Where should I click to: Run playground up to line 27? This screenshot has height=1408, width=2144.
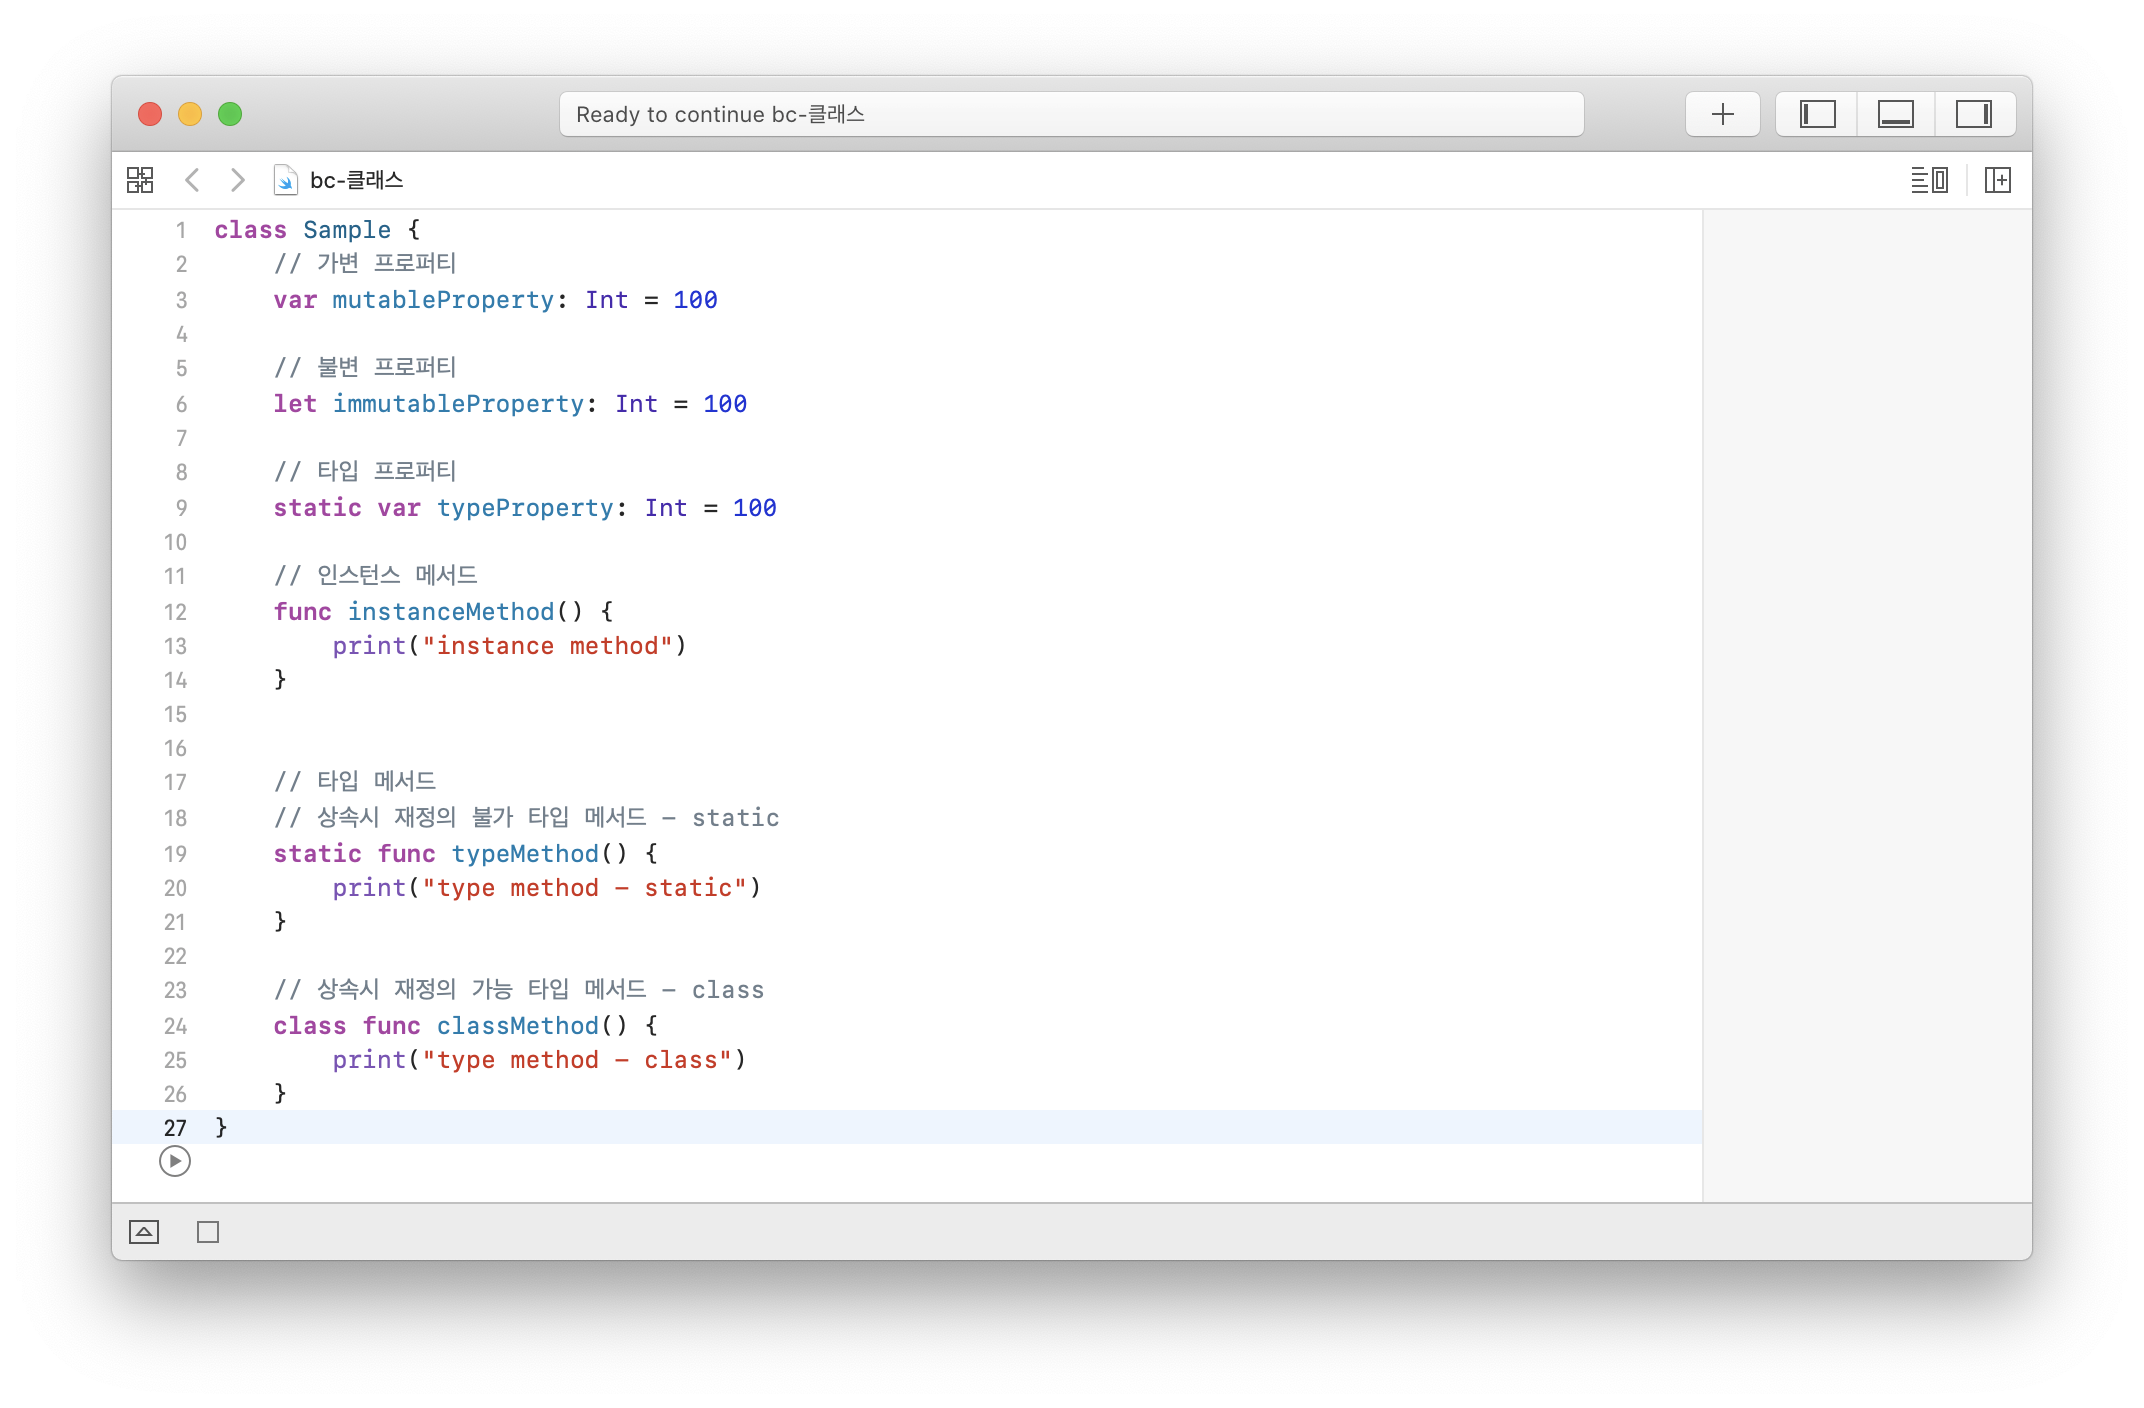click(x=175, y=1161)
